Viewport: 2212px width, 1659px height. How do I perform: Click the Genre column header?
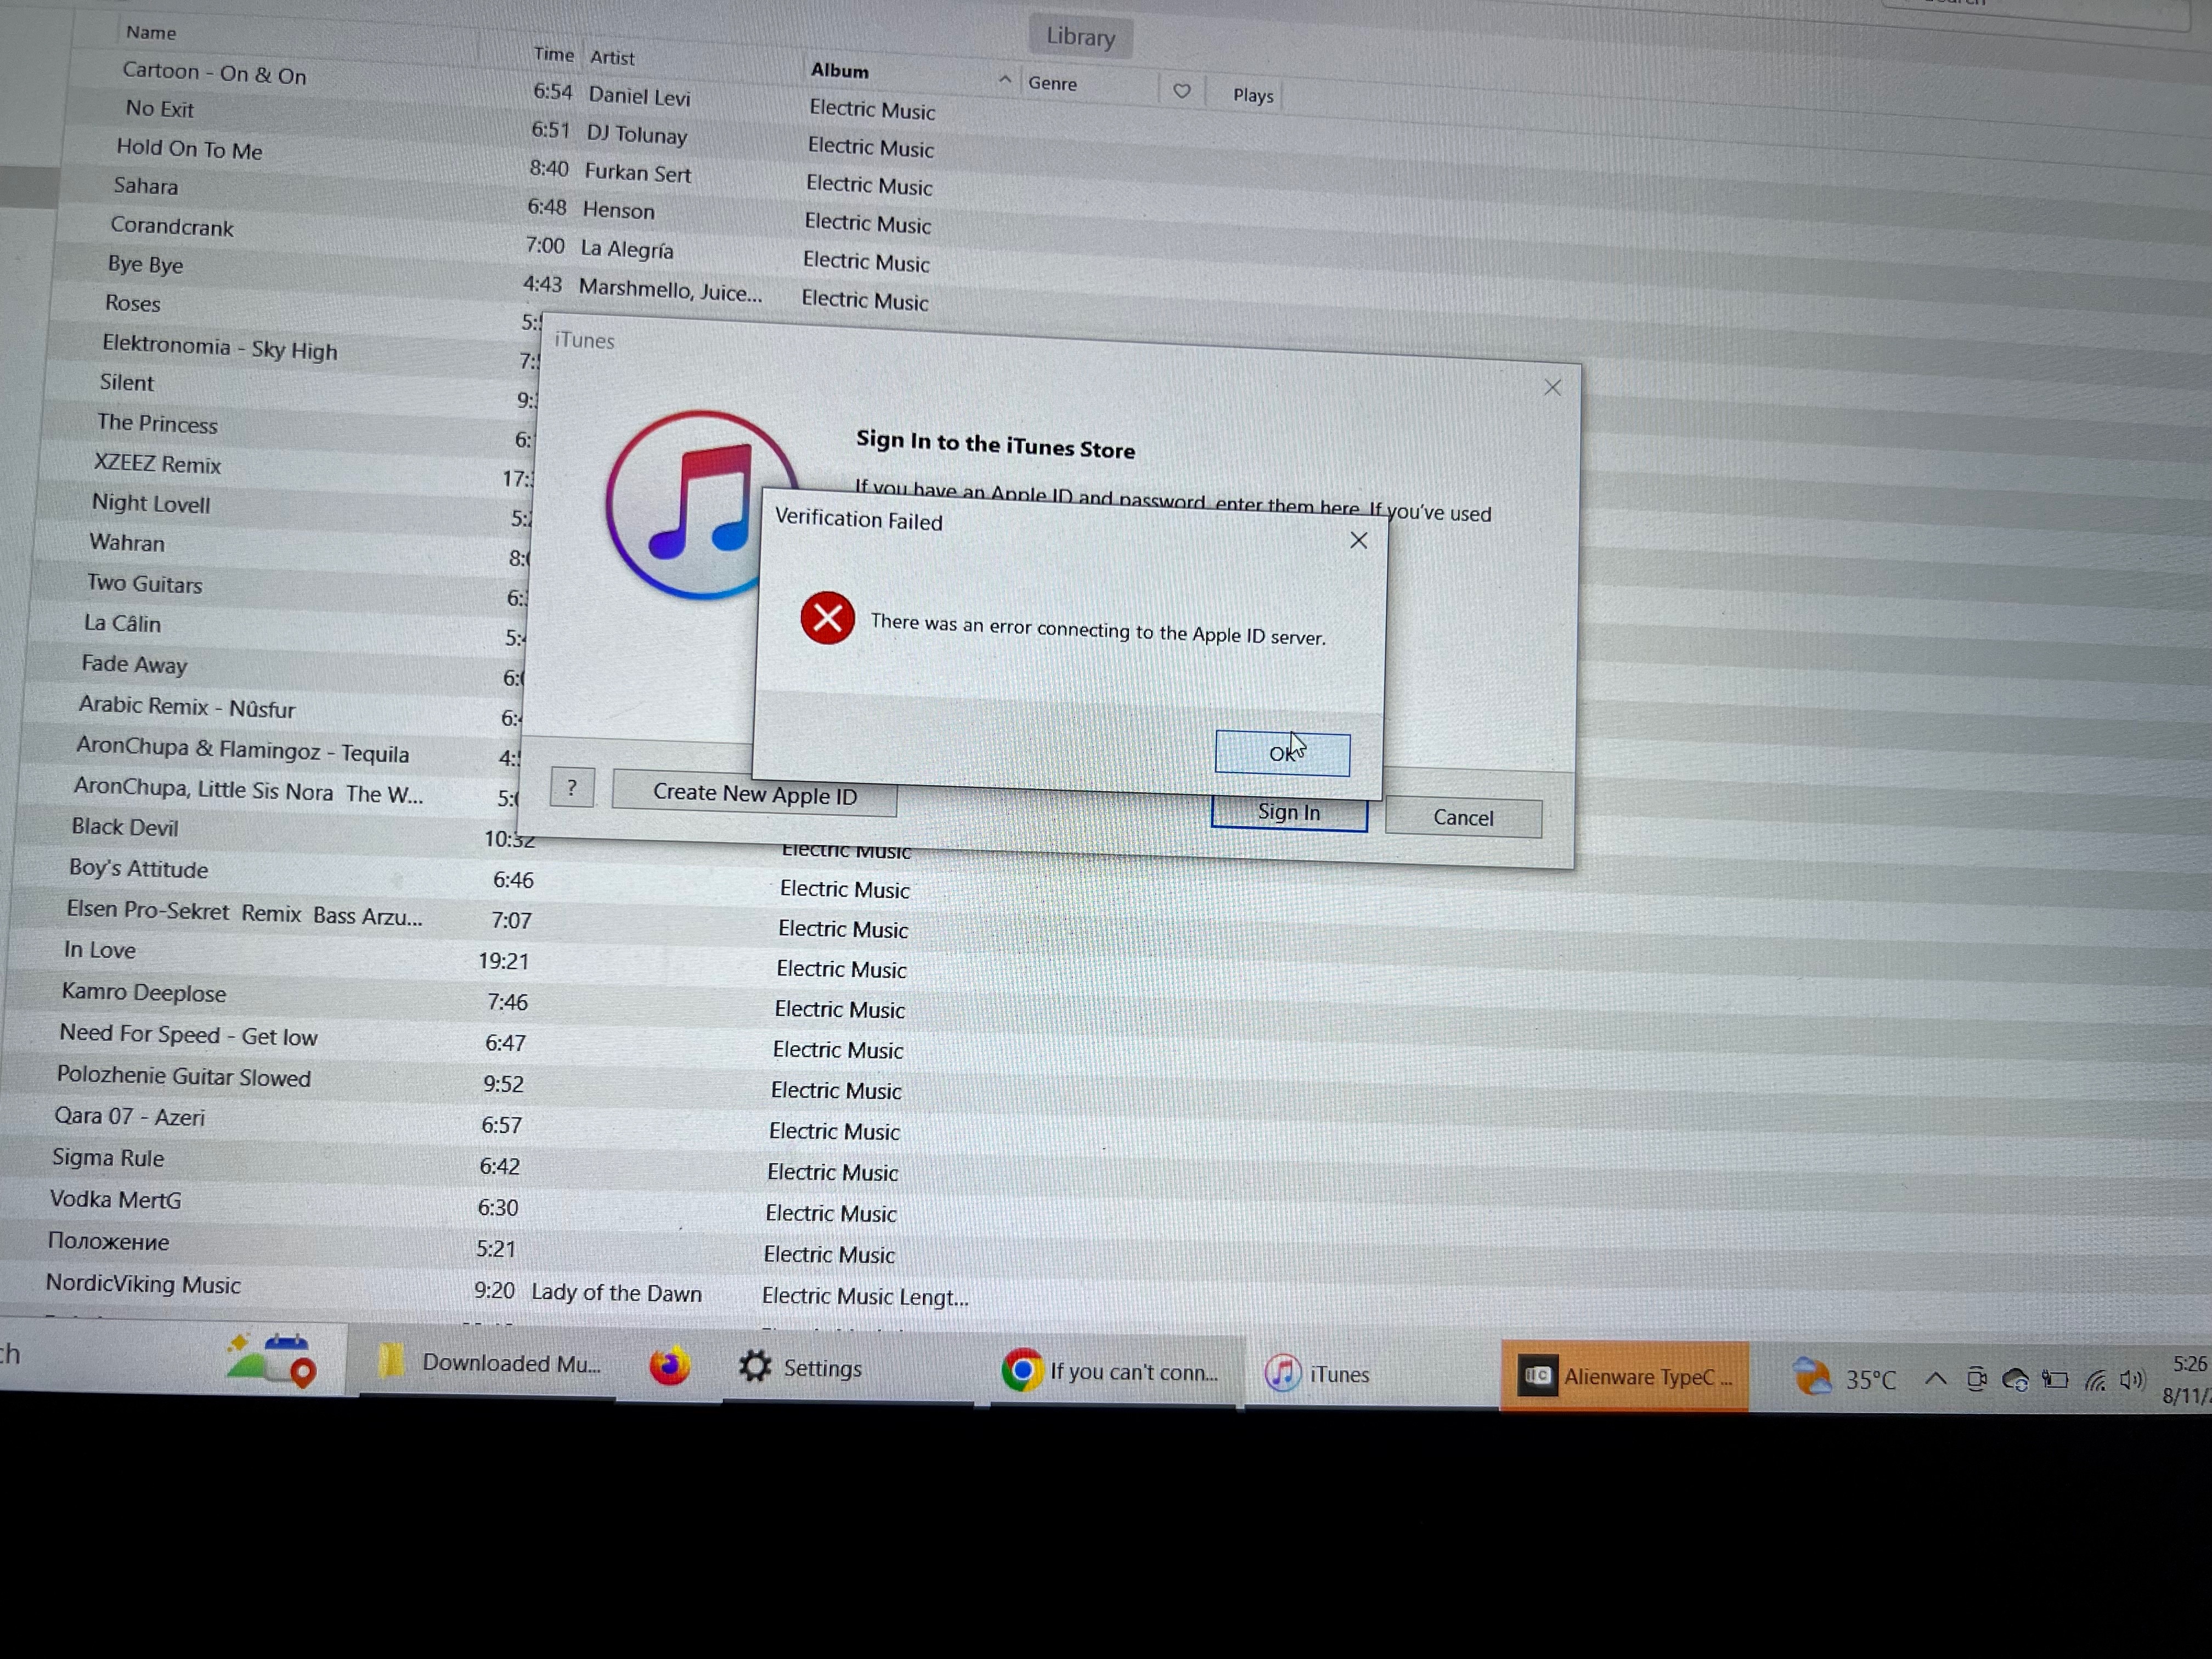click(1053, 84)
